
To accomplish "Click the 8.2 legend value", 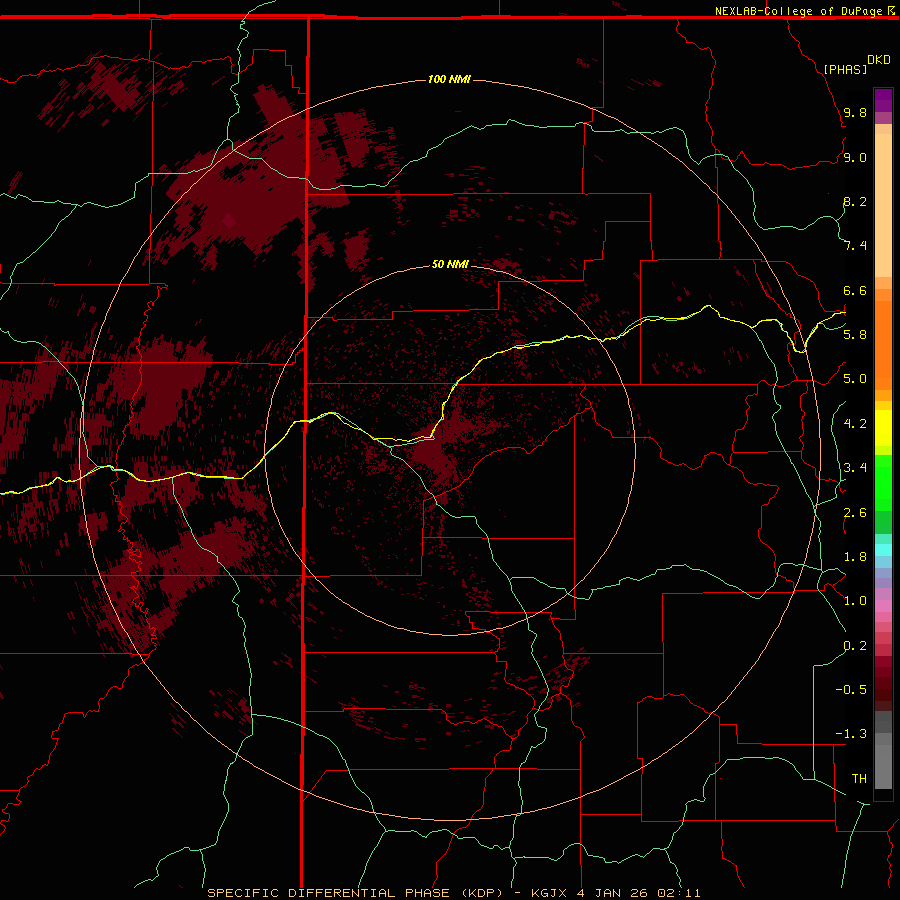I will click(x=855, y=202).
